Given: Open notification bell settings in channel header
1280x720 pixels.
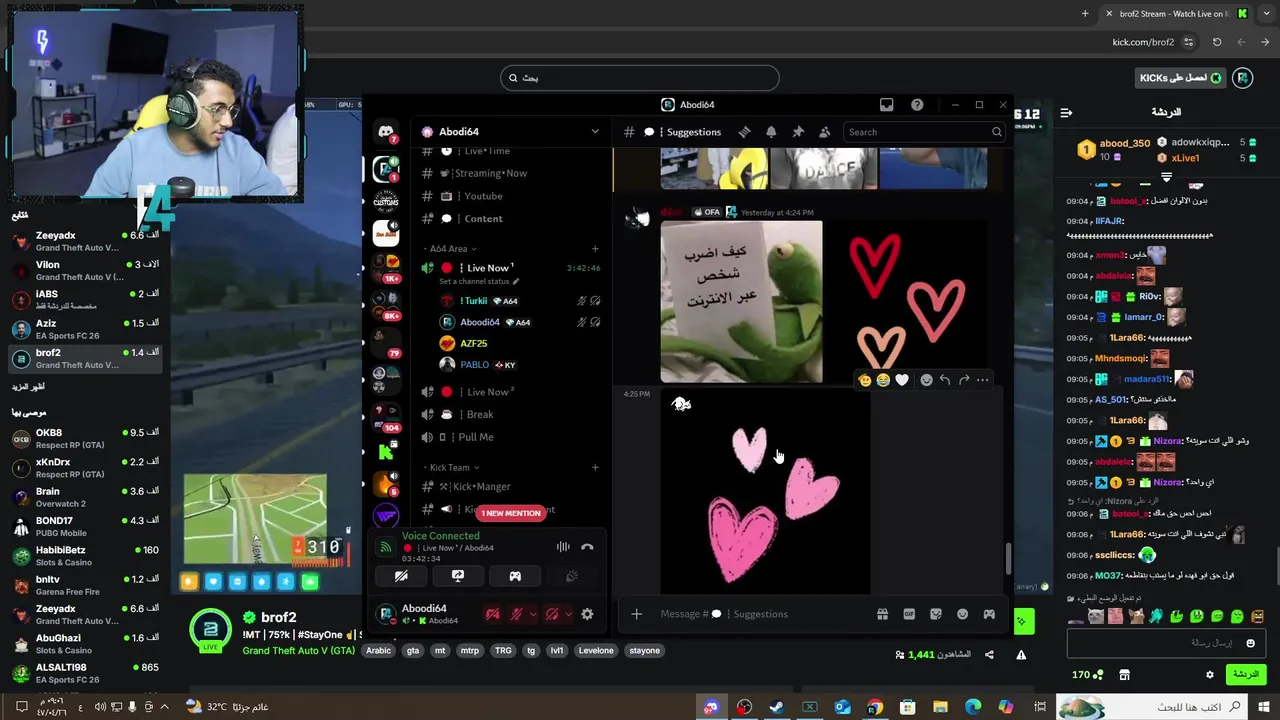Looking at the screenshot, I should [771, 132].
